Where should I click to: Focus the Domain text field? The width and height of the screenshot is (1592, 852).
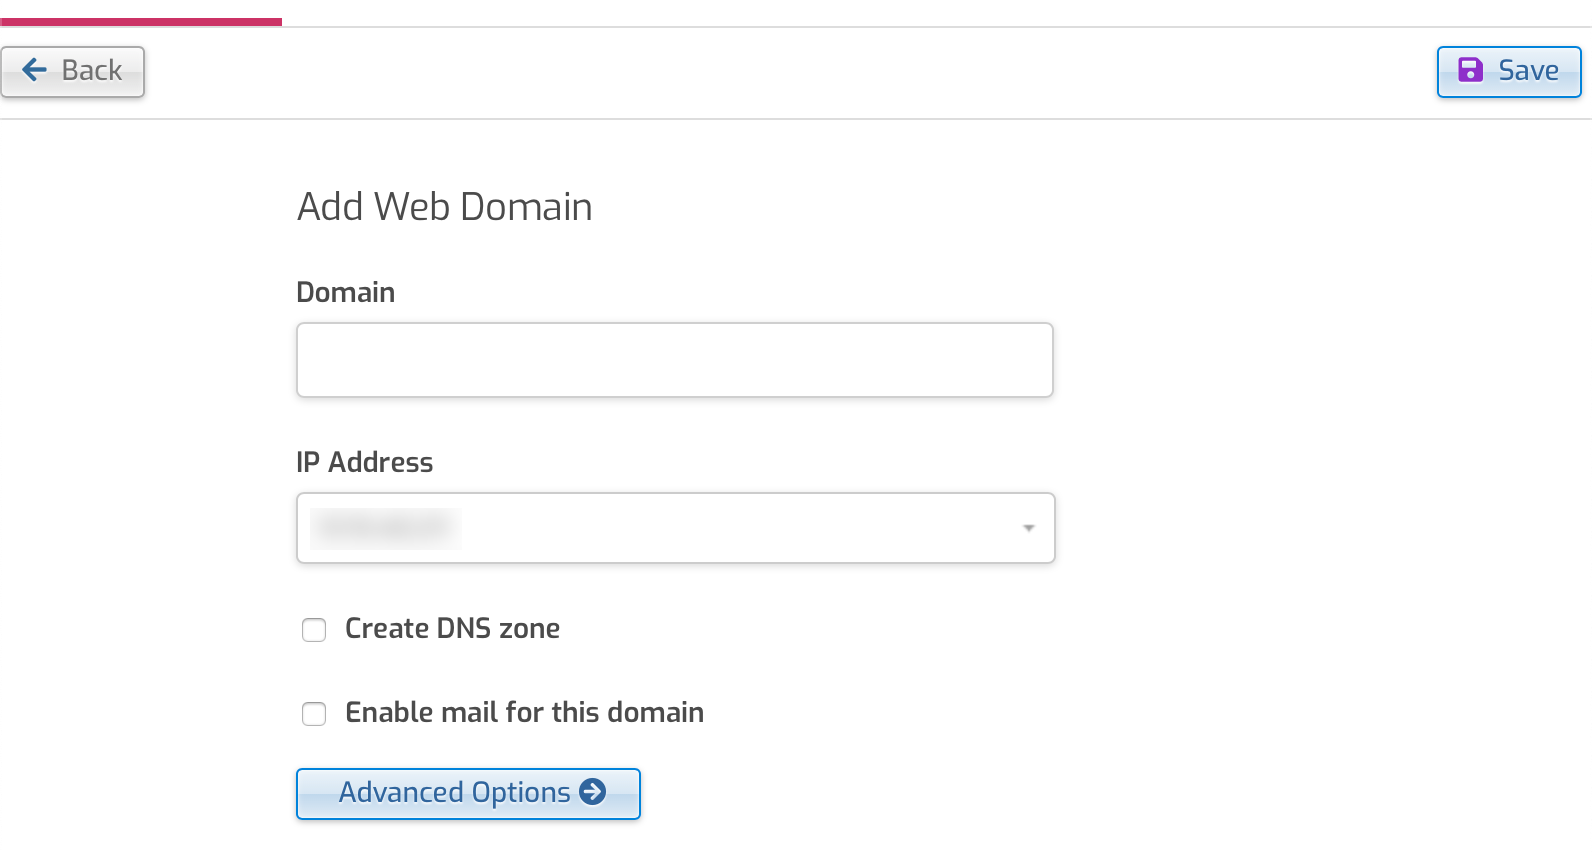tap(674, 360)
